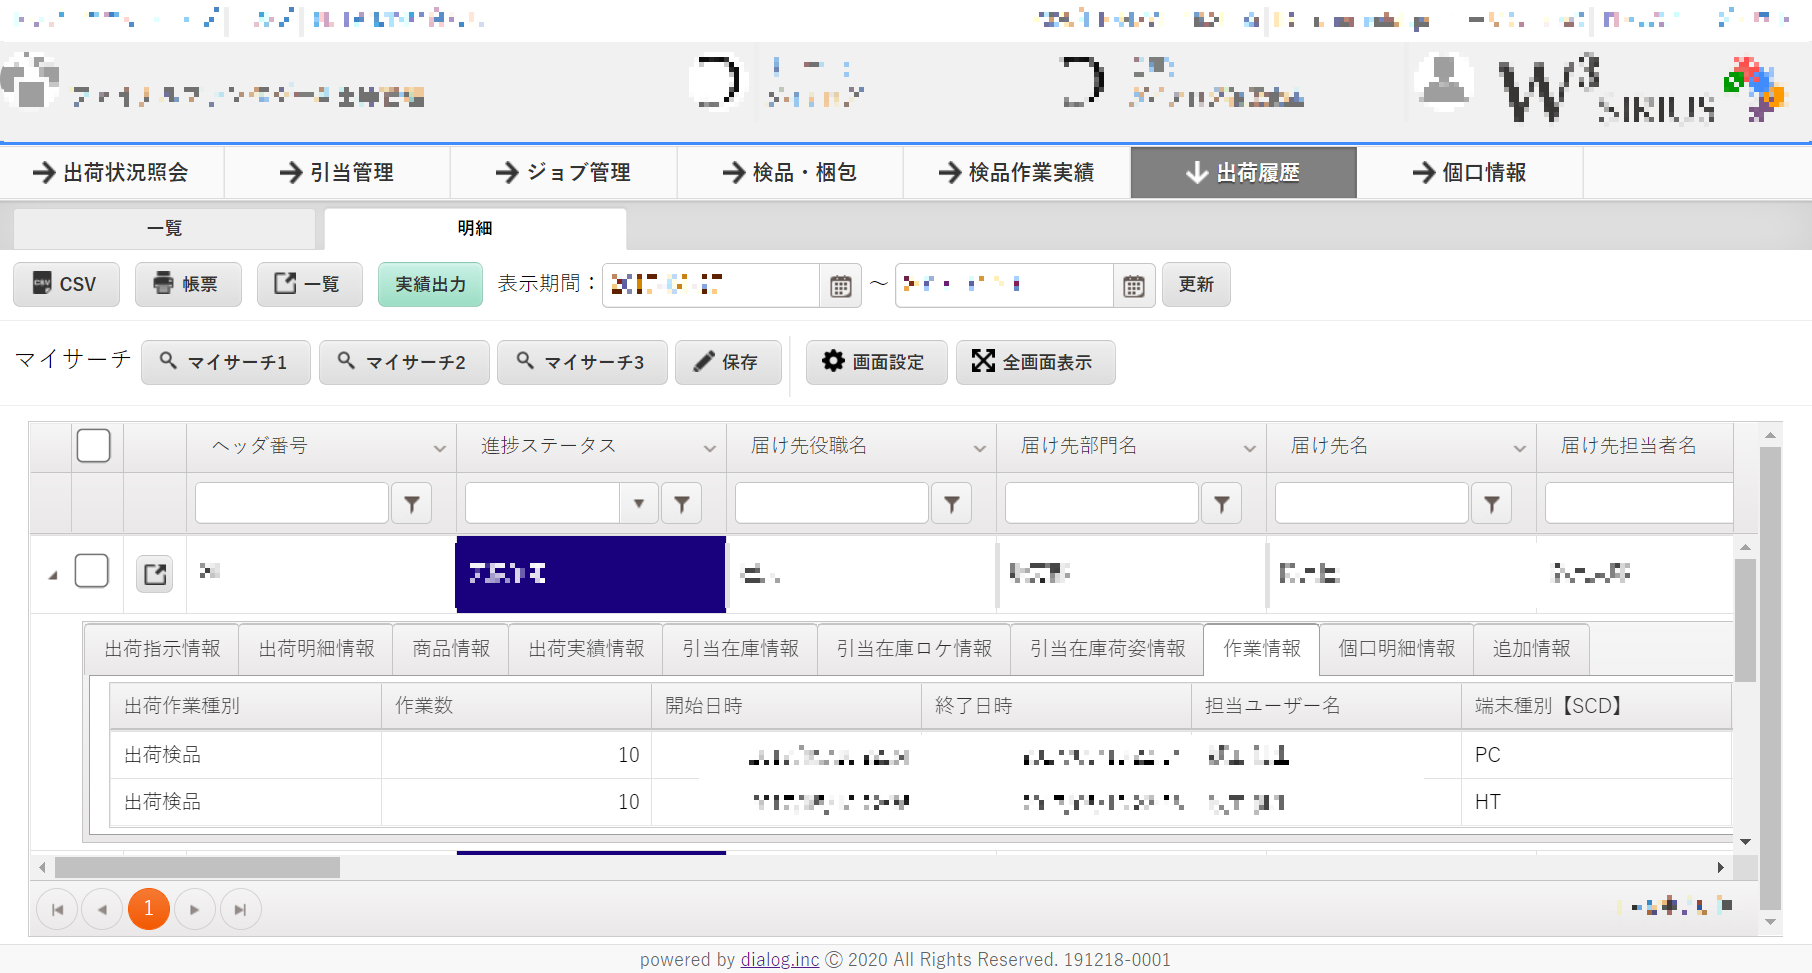Focus the 届け先担当者名 filter text field
This screenshot has height=973, width=1812.
coord(1639,503)
